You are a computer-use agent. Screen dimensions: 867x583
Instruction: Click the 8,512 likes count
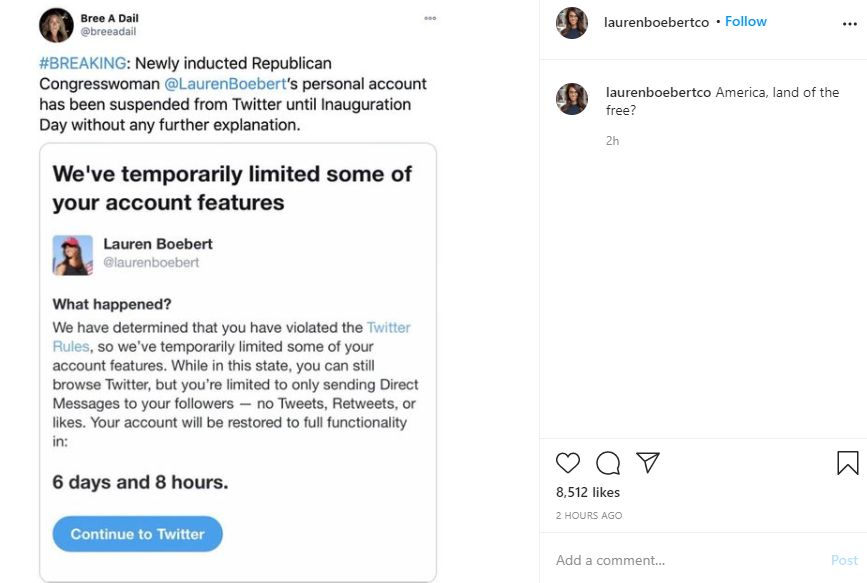[588, 492]
